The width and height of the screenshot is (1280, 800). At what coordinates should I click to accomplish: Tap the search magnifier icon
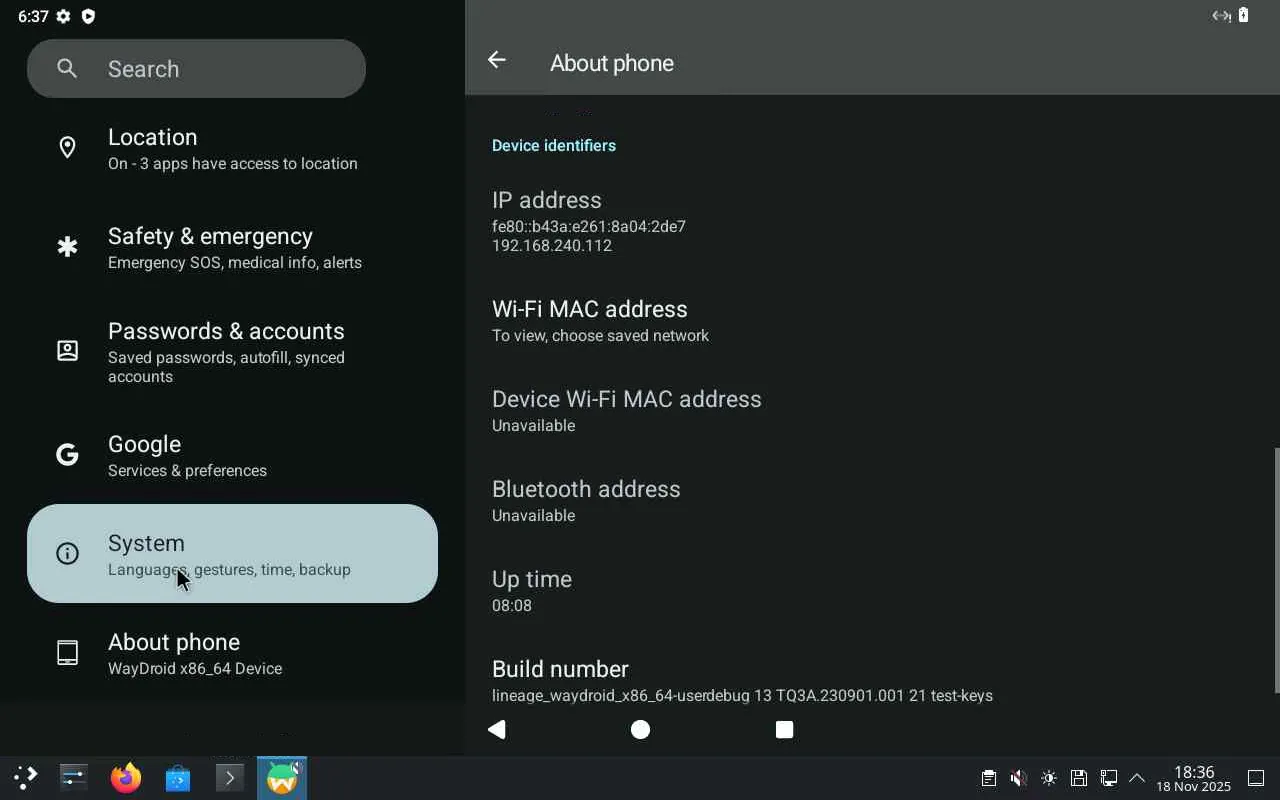point(67,68)
